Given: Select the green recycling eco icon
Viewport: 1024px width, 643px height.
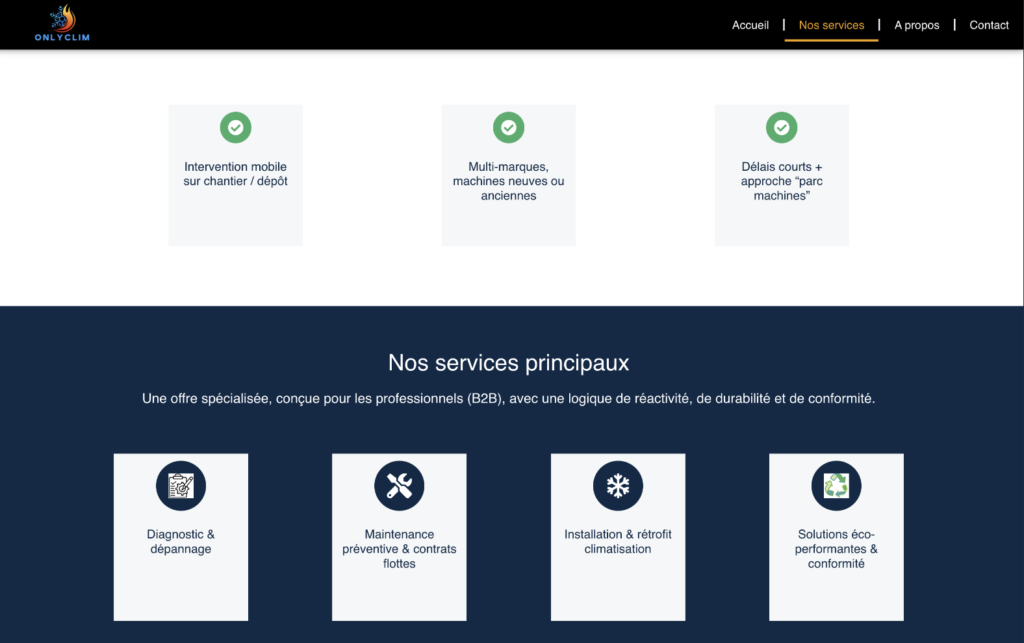Looking at the screenshot, I should pos(836,486).
